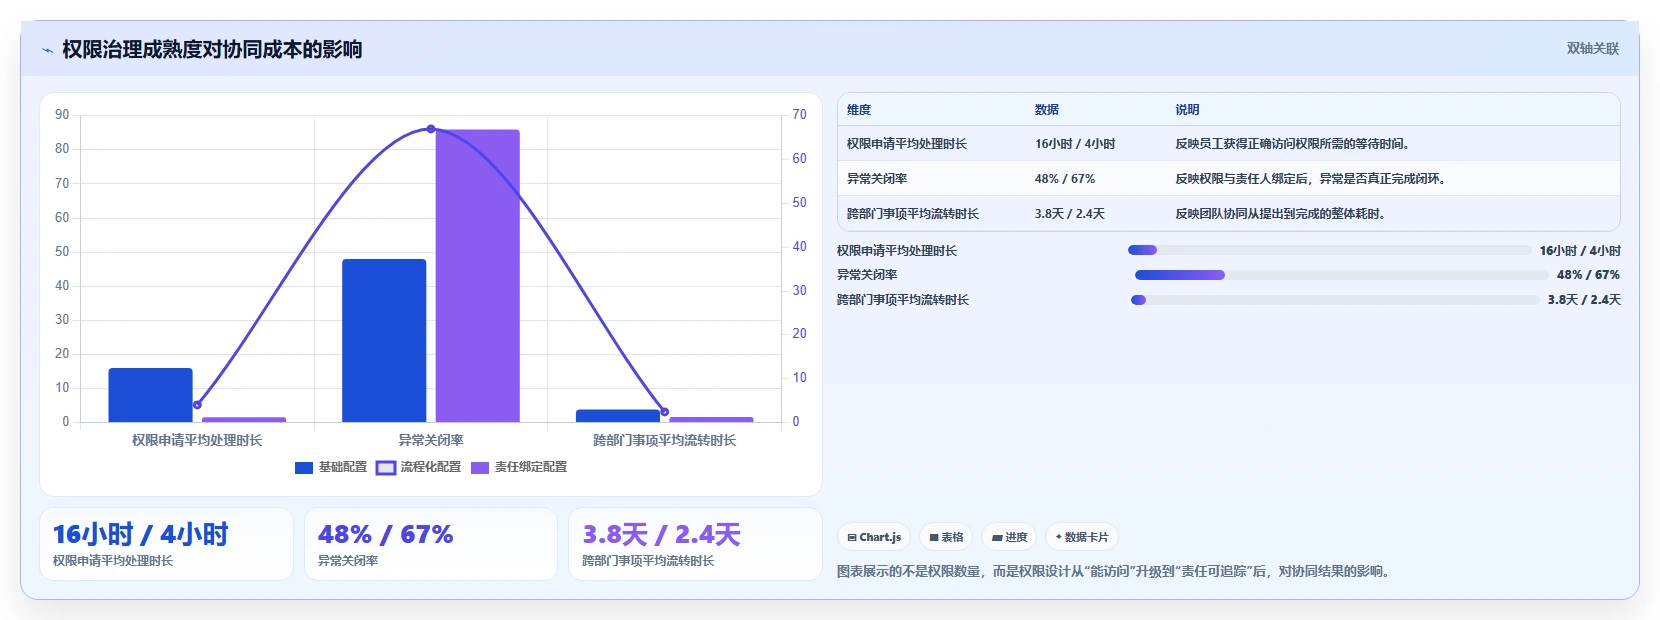The image size is (1660, 620).
Task: Click the tall purple 异常关闭率 bar
Action: click(477, 276)
